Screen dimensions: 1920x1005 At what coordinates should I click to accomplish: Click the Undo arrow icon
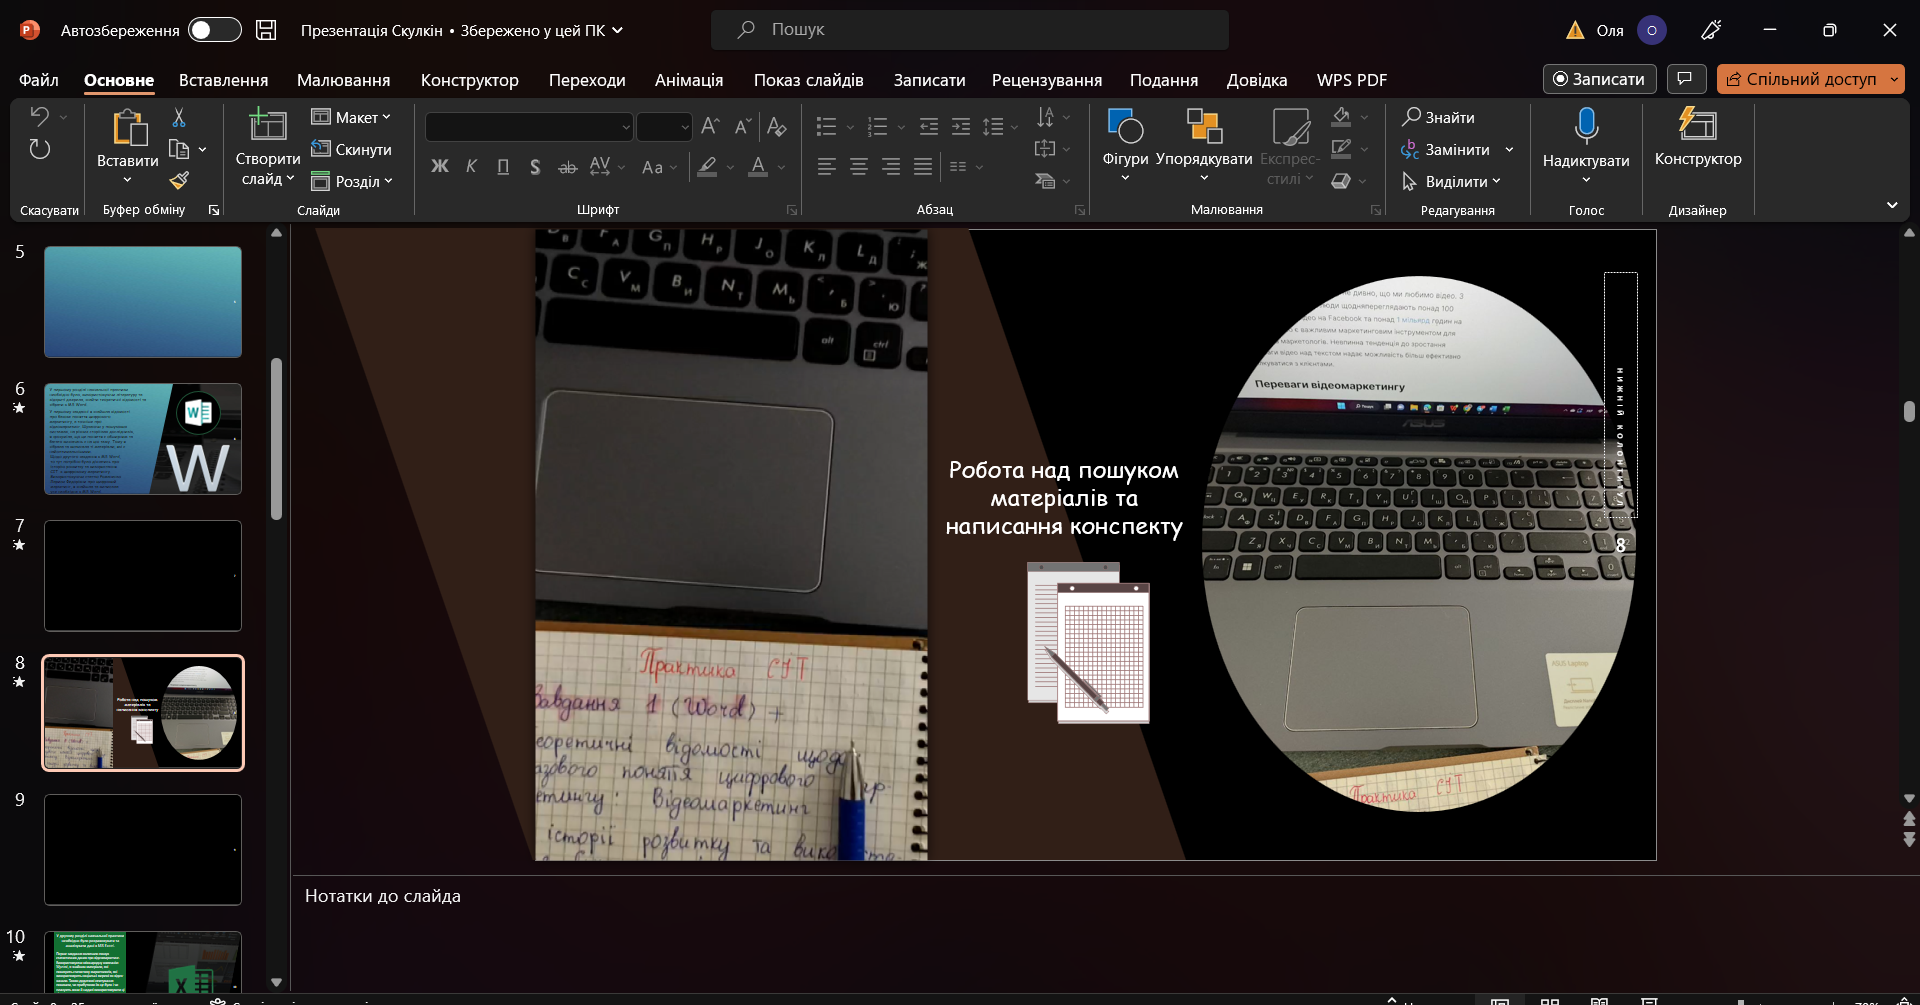(x=40, y=117)
